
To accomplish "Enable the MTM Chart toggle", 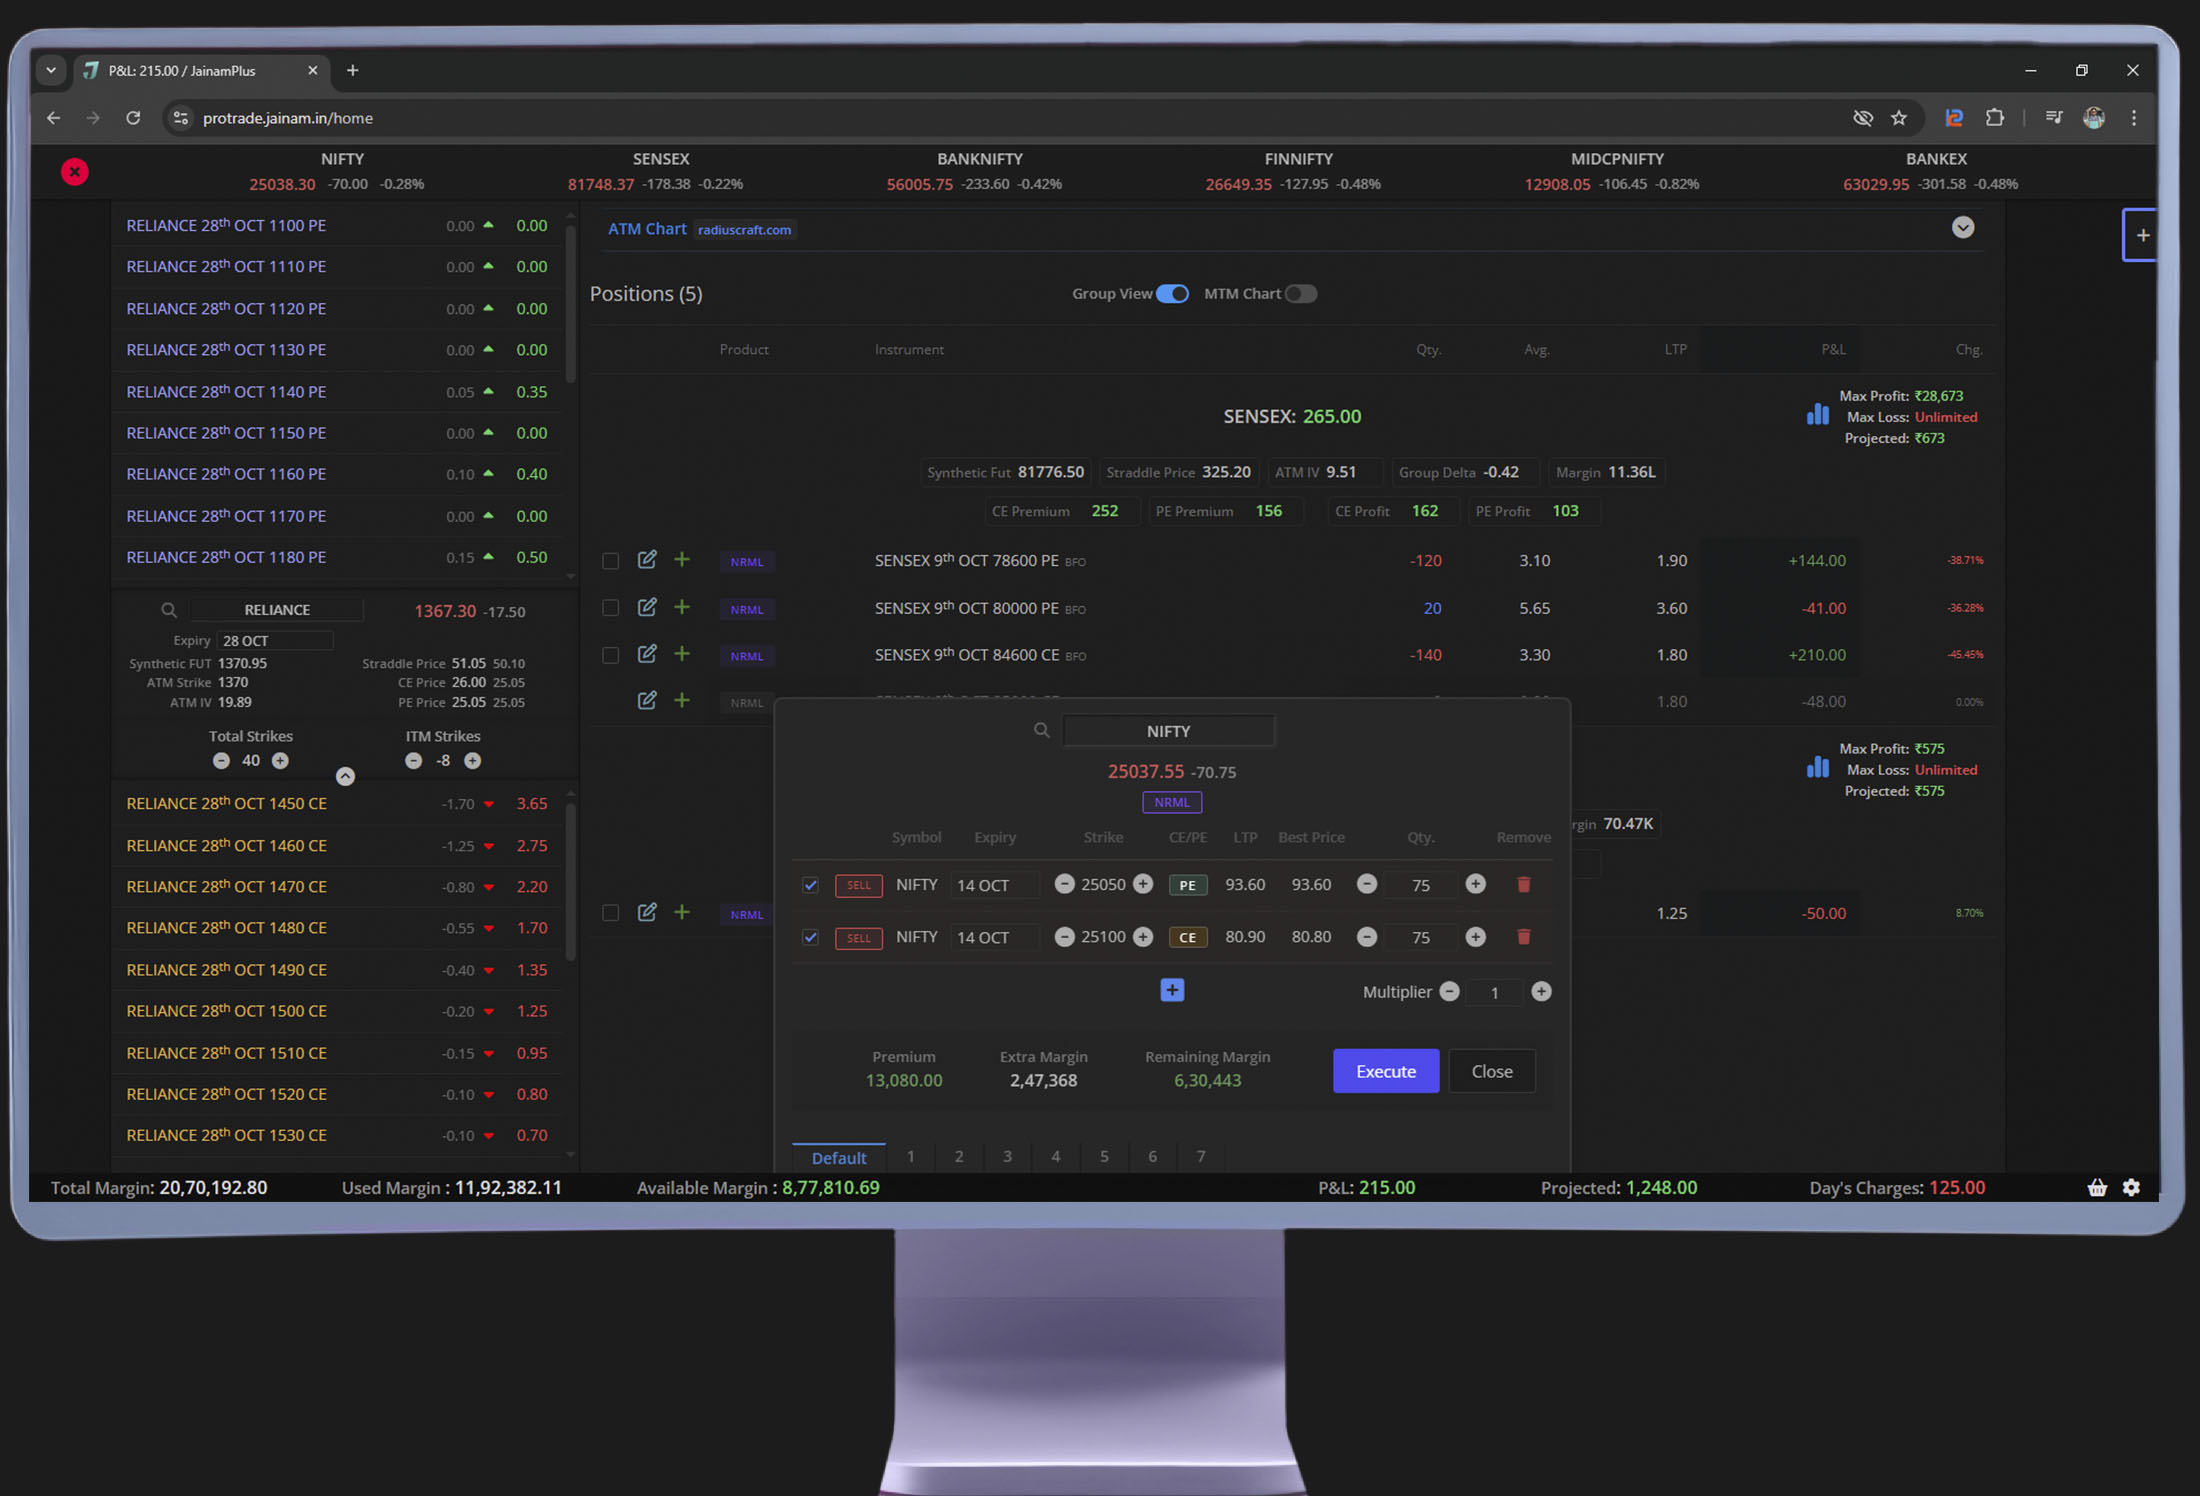I will tap(1300, 294).
